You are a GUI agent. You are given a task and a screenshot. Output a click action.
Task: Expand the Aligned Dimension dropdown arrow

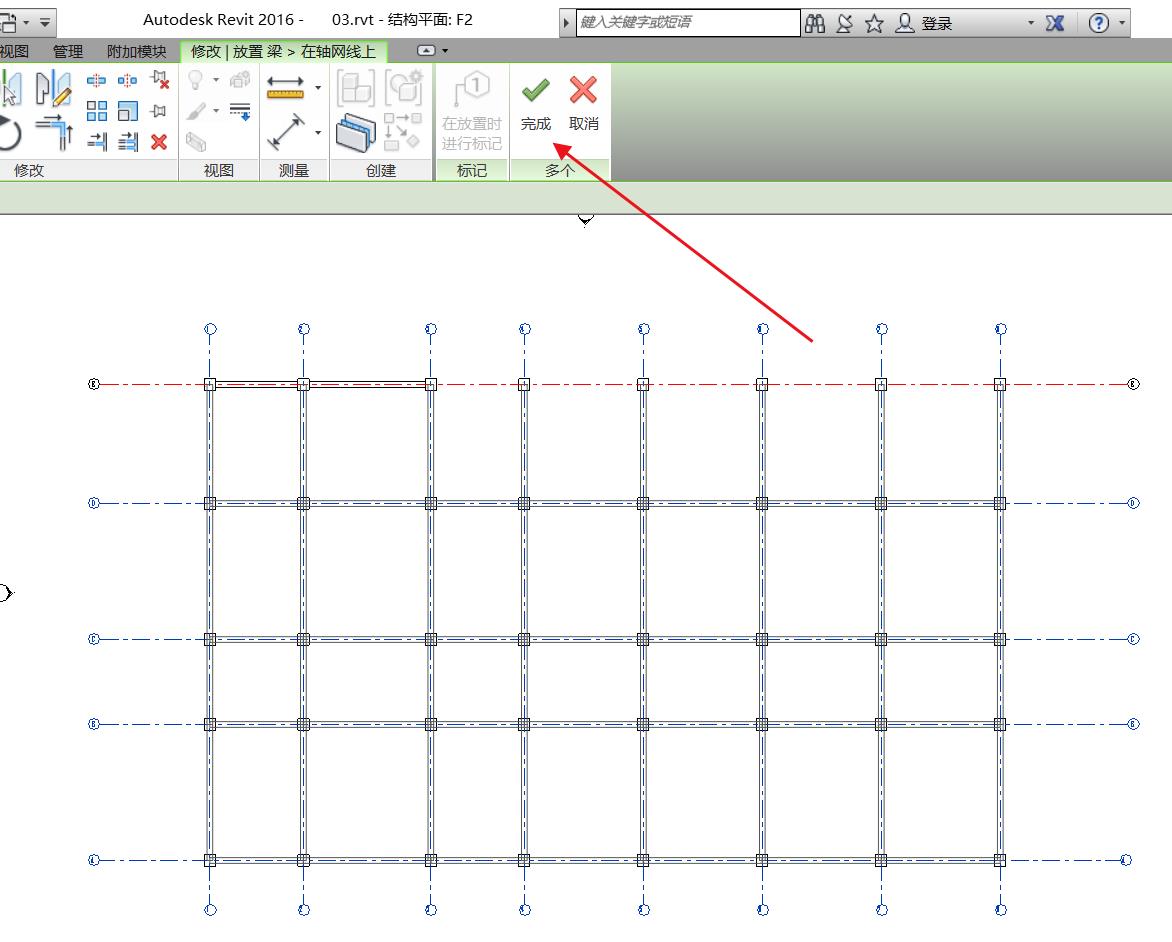(x=318, y=88)
